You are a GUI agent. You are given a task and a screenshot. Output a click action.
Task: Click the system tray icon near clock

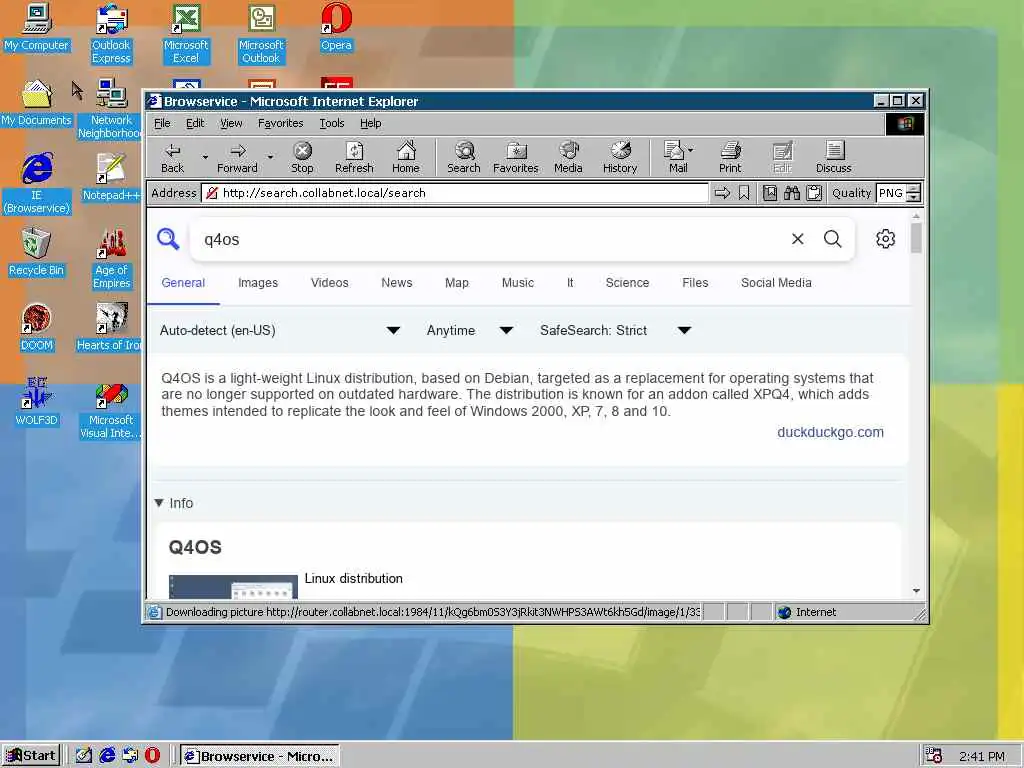click(934, 756)
